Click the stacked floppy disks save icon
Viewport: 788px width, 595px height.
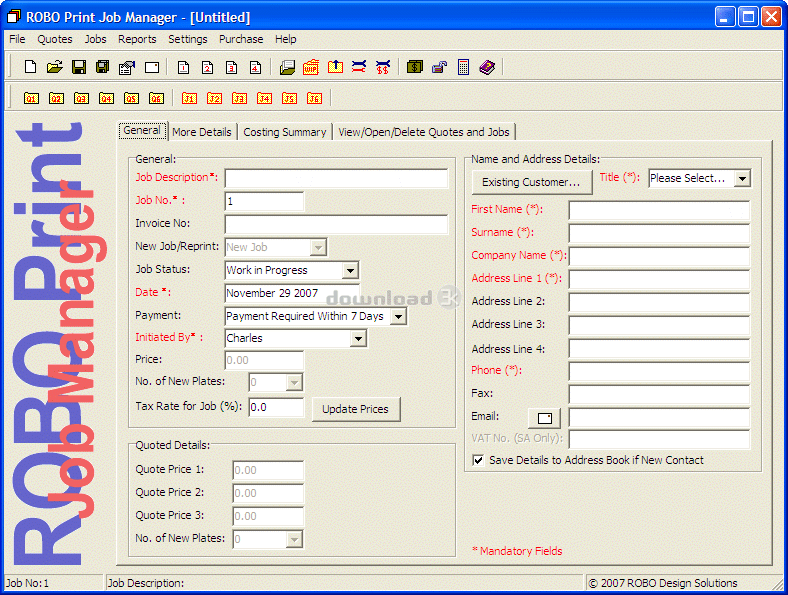103,67
